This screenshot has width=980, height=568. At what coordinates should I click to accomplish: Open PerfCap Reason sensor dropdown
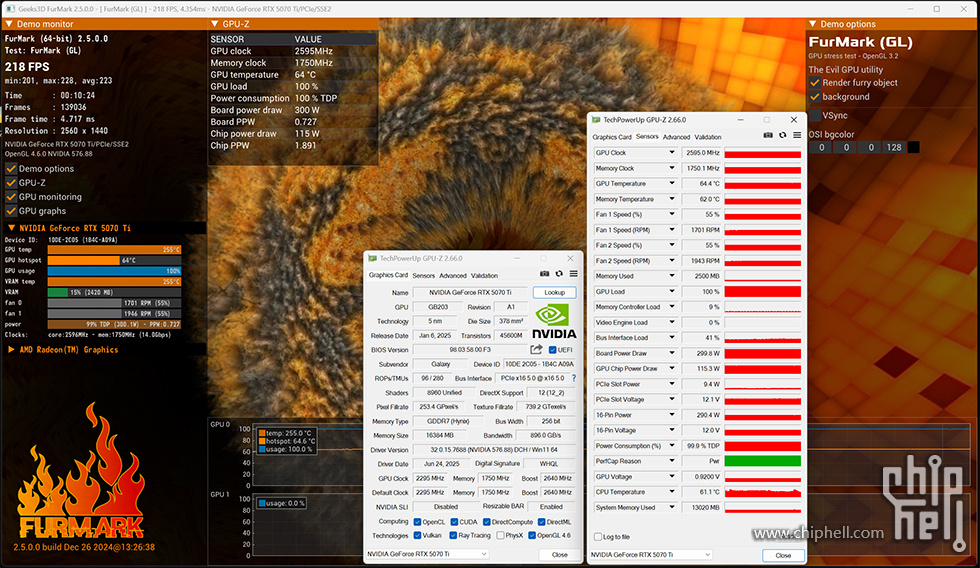coord(672,461)
